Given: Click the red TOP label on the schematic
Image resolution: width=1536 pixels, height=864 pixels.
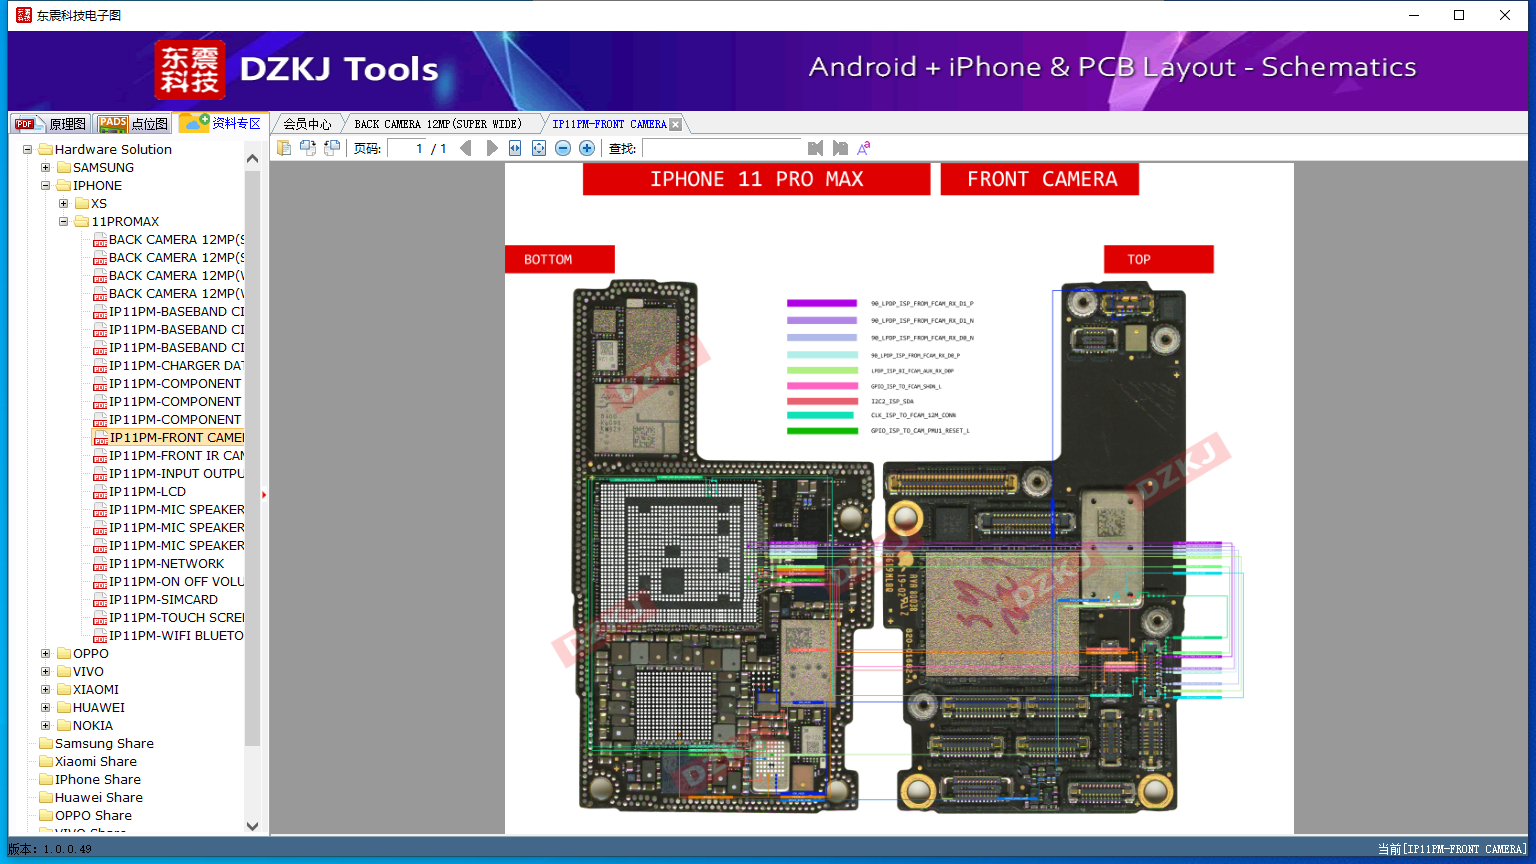Looking at the screenshot, I should coord(1159,259).
